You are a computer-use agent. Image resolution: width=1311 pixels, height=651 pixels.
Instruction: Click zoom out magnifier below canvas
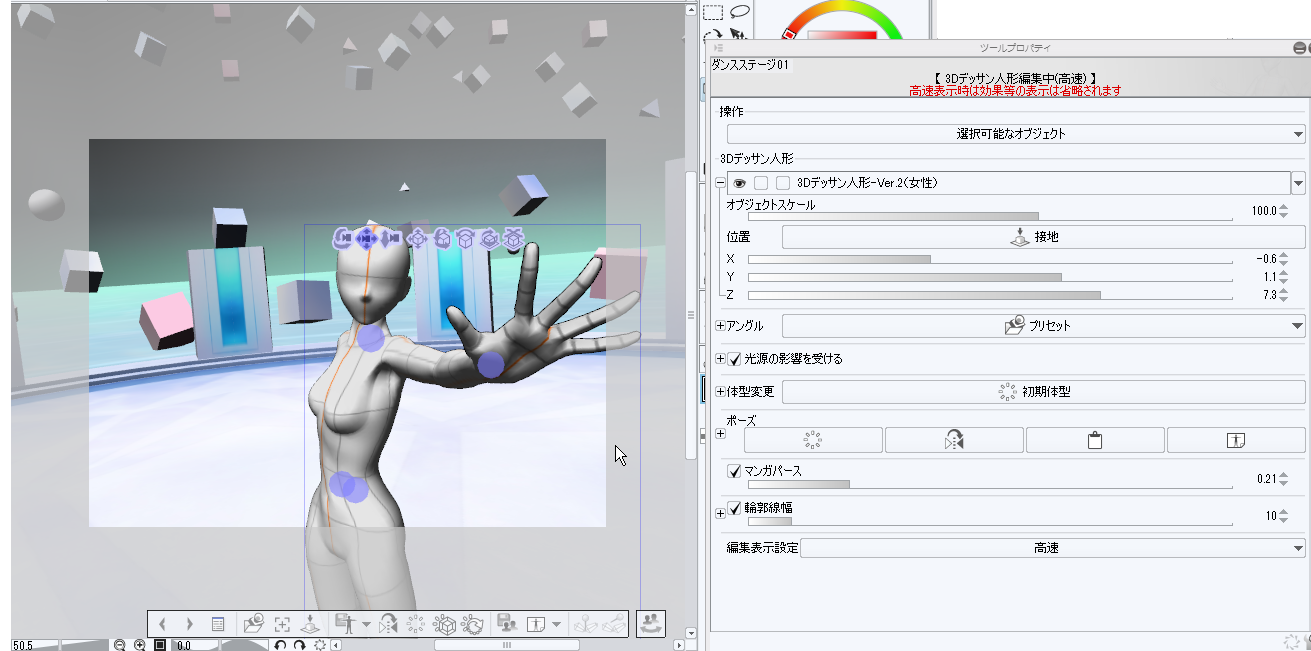coord(120,645)
